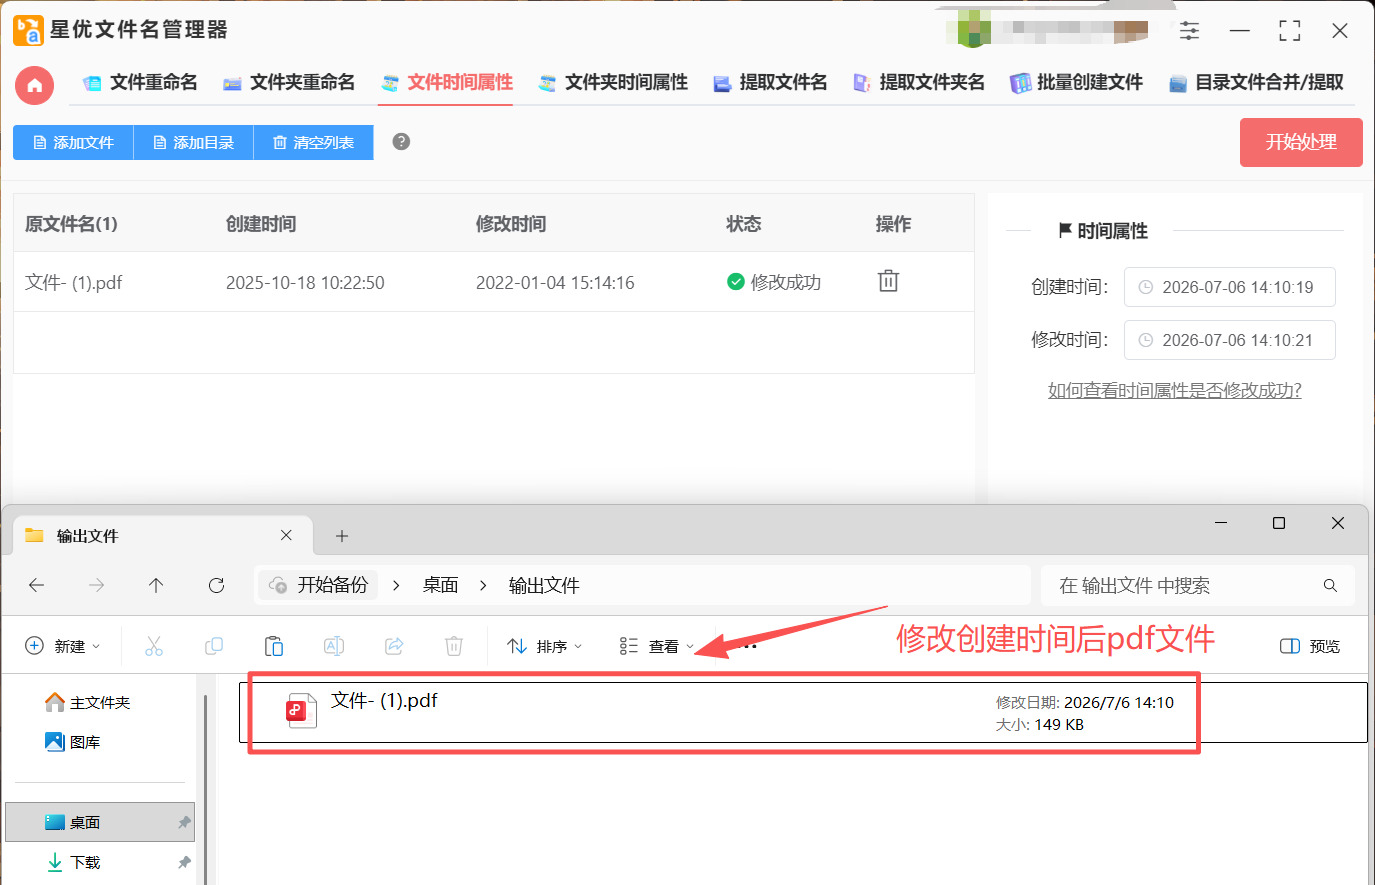Select the 文件- (1).pdf cell in the table
The image size is (1375, 885).
click(74, 283)
